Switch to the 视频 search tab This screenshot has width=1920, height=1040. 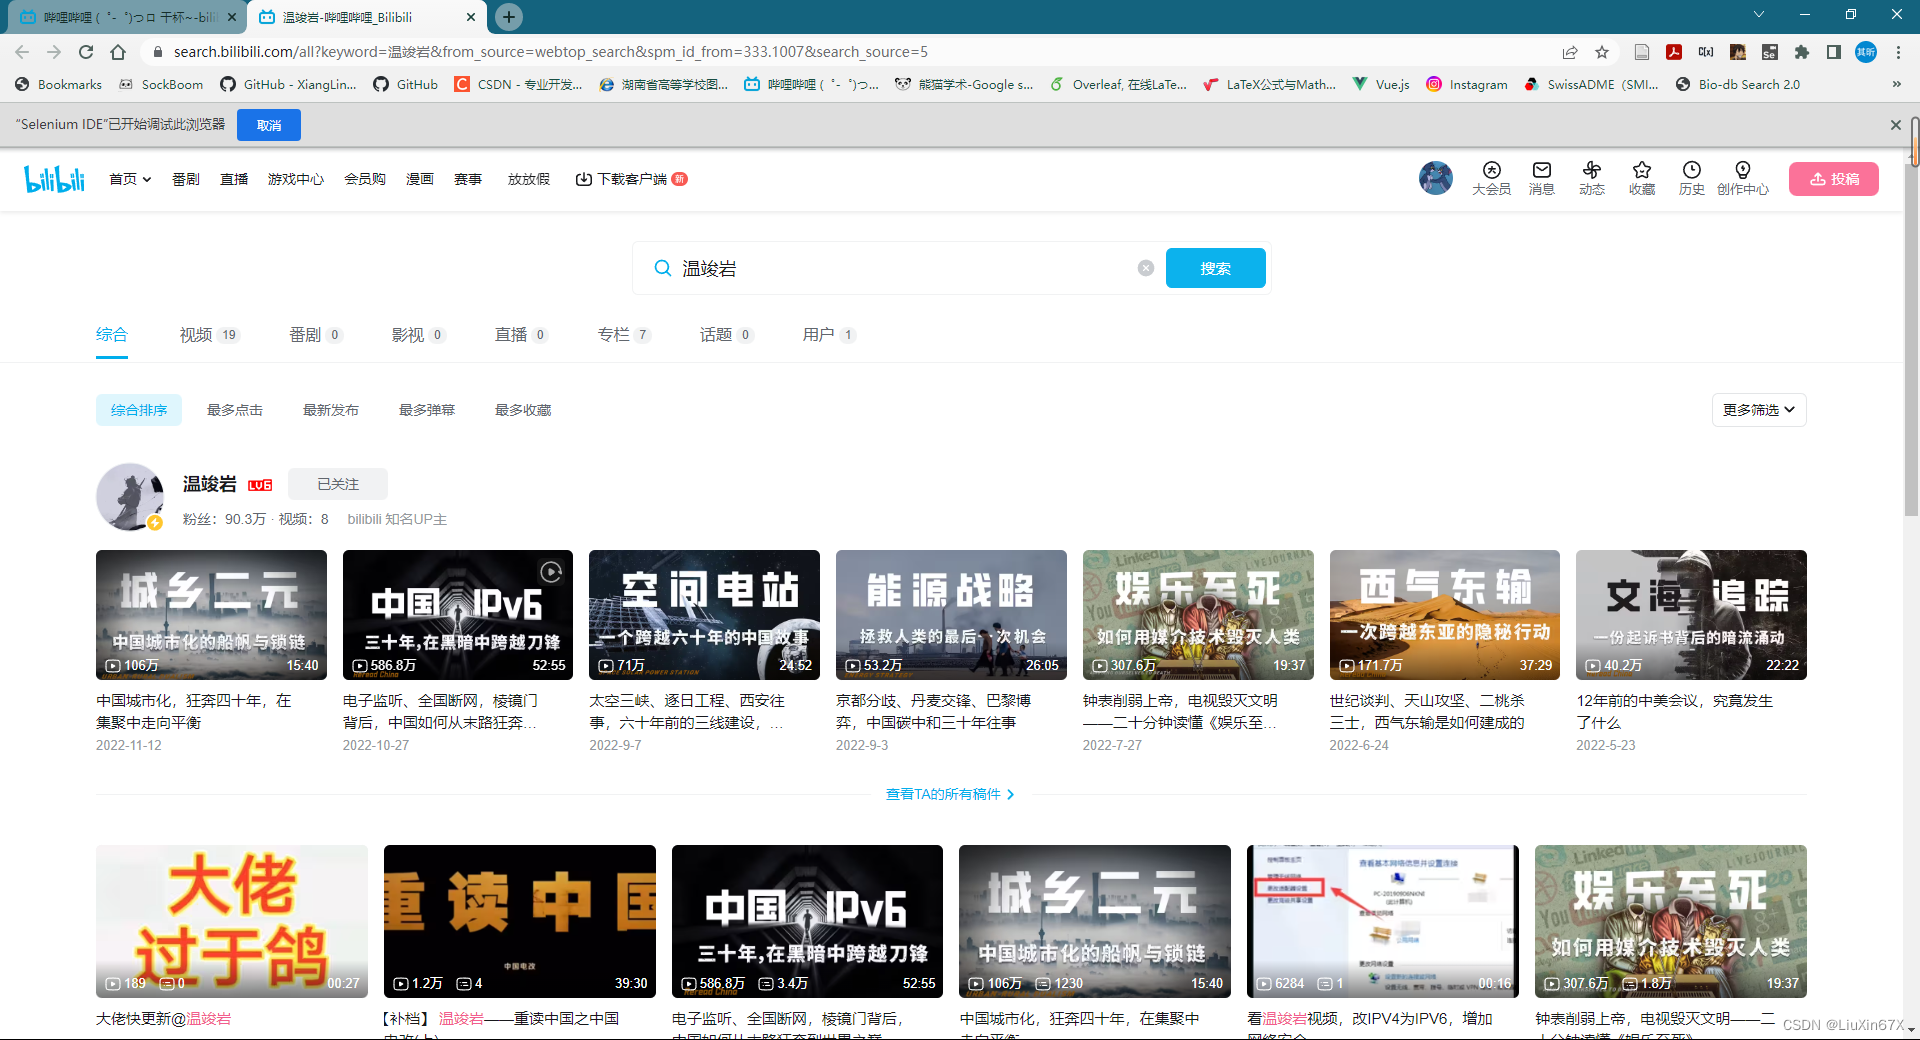[x=198, y=334]
